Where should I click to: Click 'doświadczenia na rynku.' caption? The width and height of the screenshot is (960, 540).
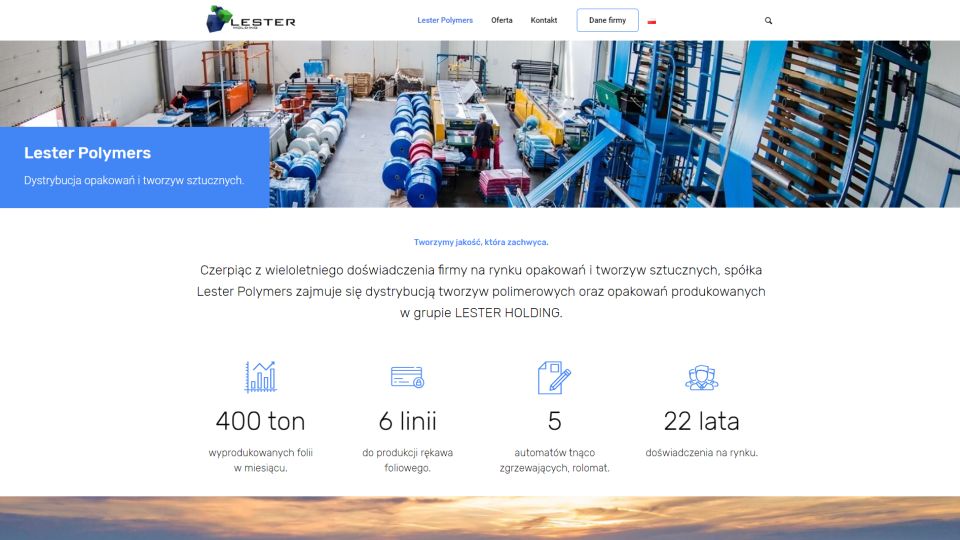[x=702, y=453]
